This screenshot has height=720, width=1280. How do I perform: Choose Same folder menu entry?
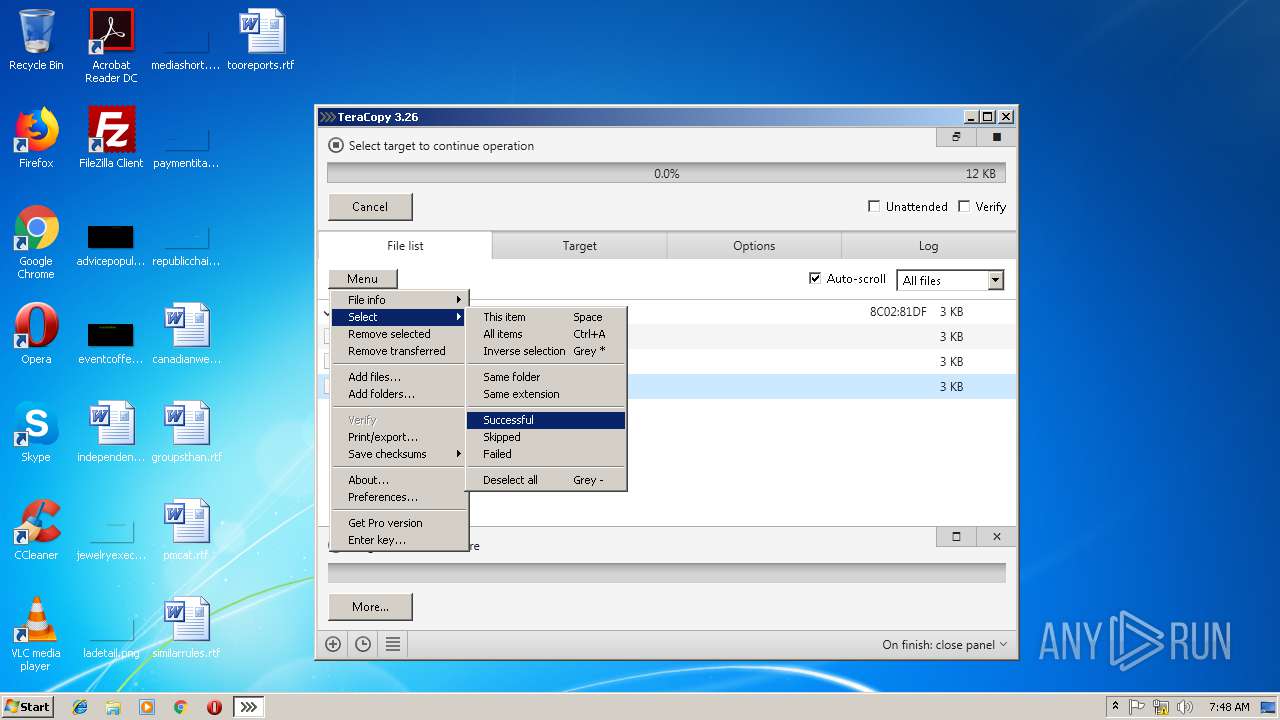546,377
